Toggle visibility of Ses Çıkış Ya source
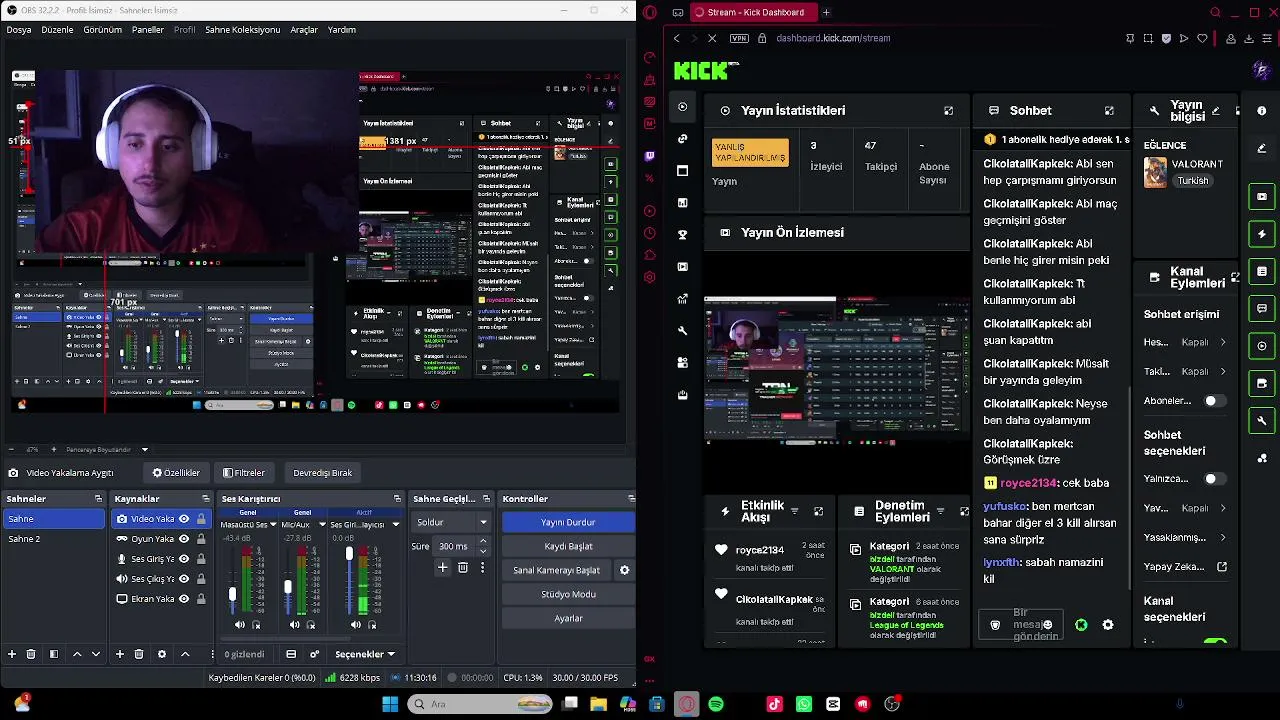 (x=184, y=579)
